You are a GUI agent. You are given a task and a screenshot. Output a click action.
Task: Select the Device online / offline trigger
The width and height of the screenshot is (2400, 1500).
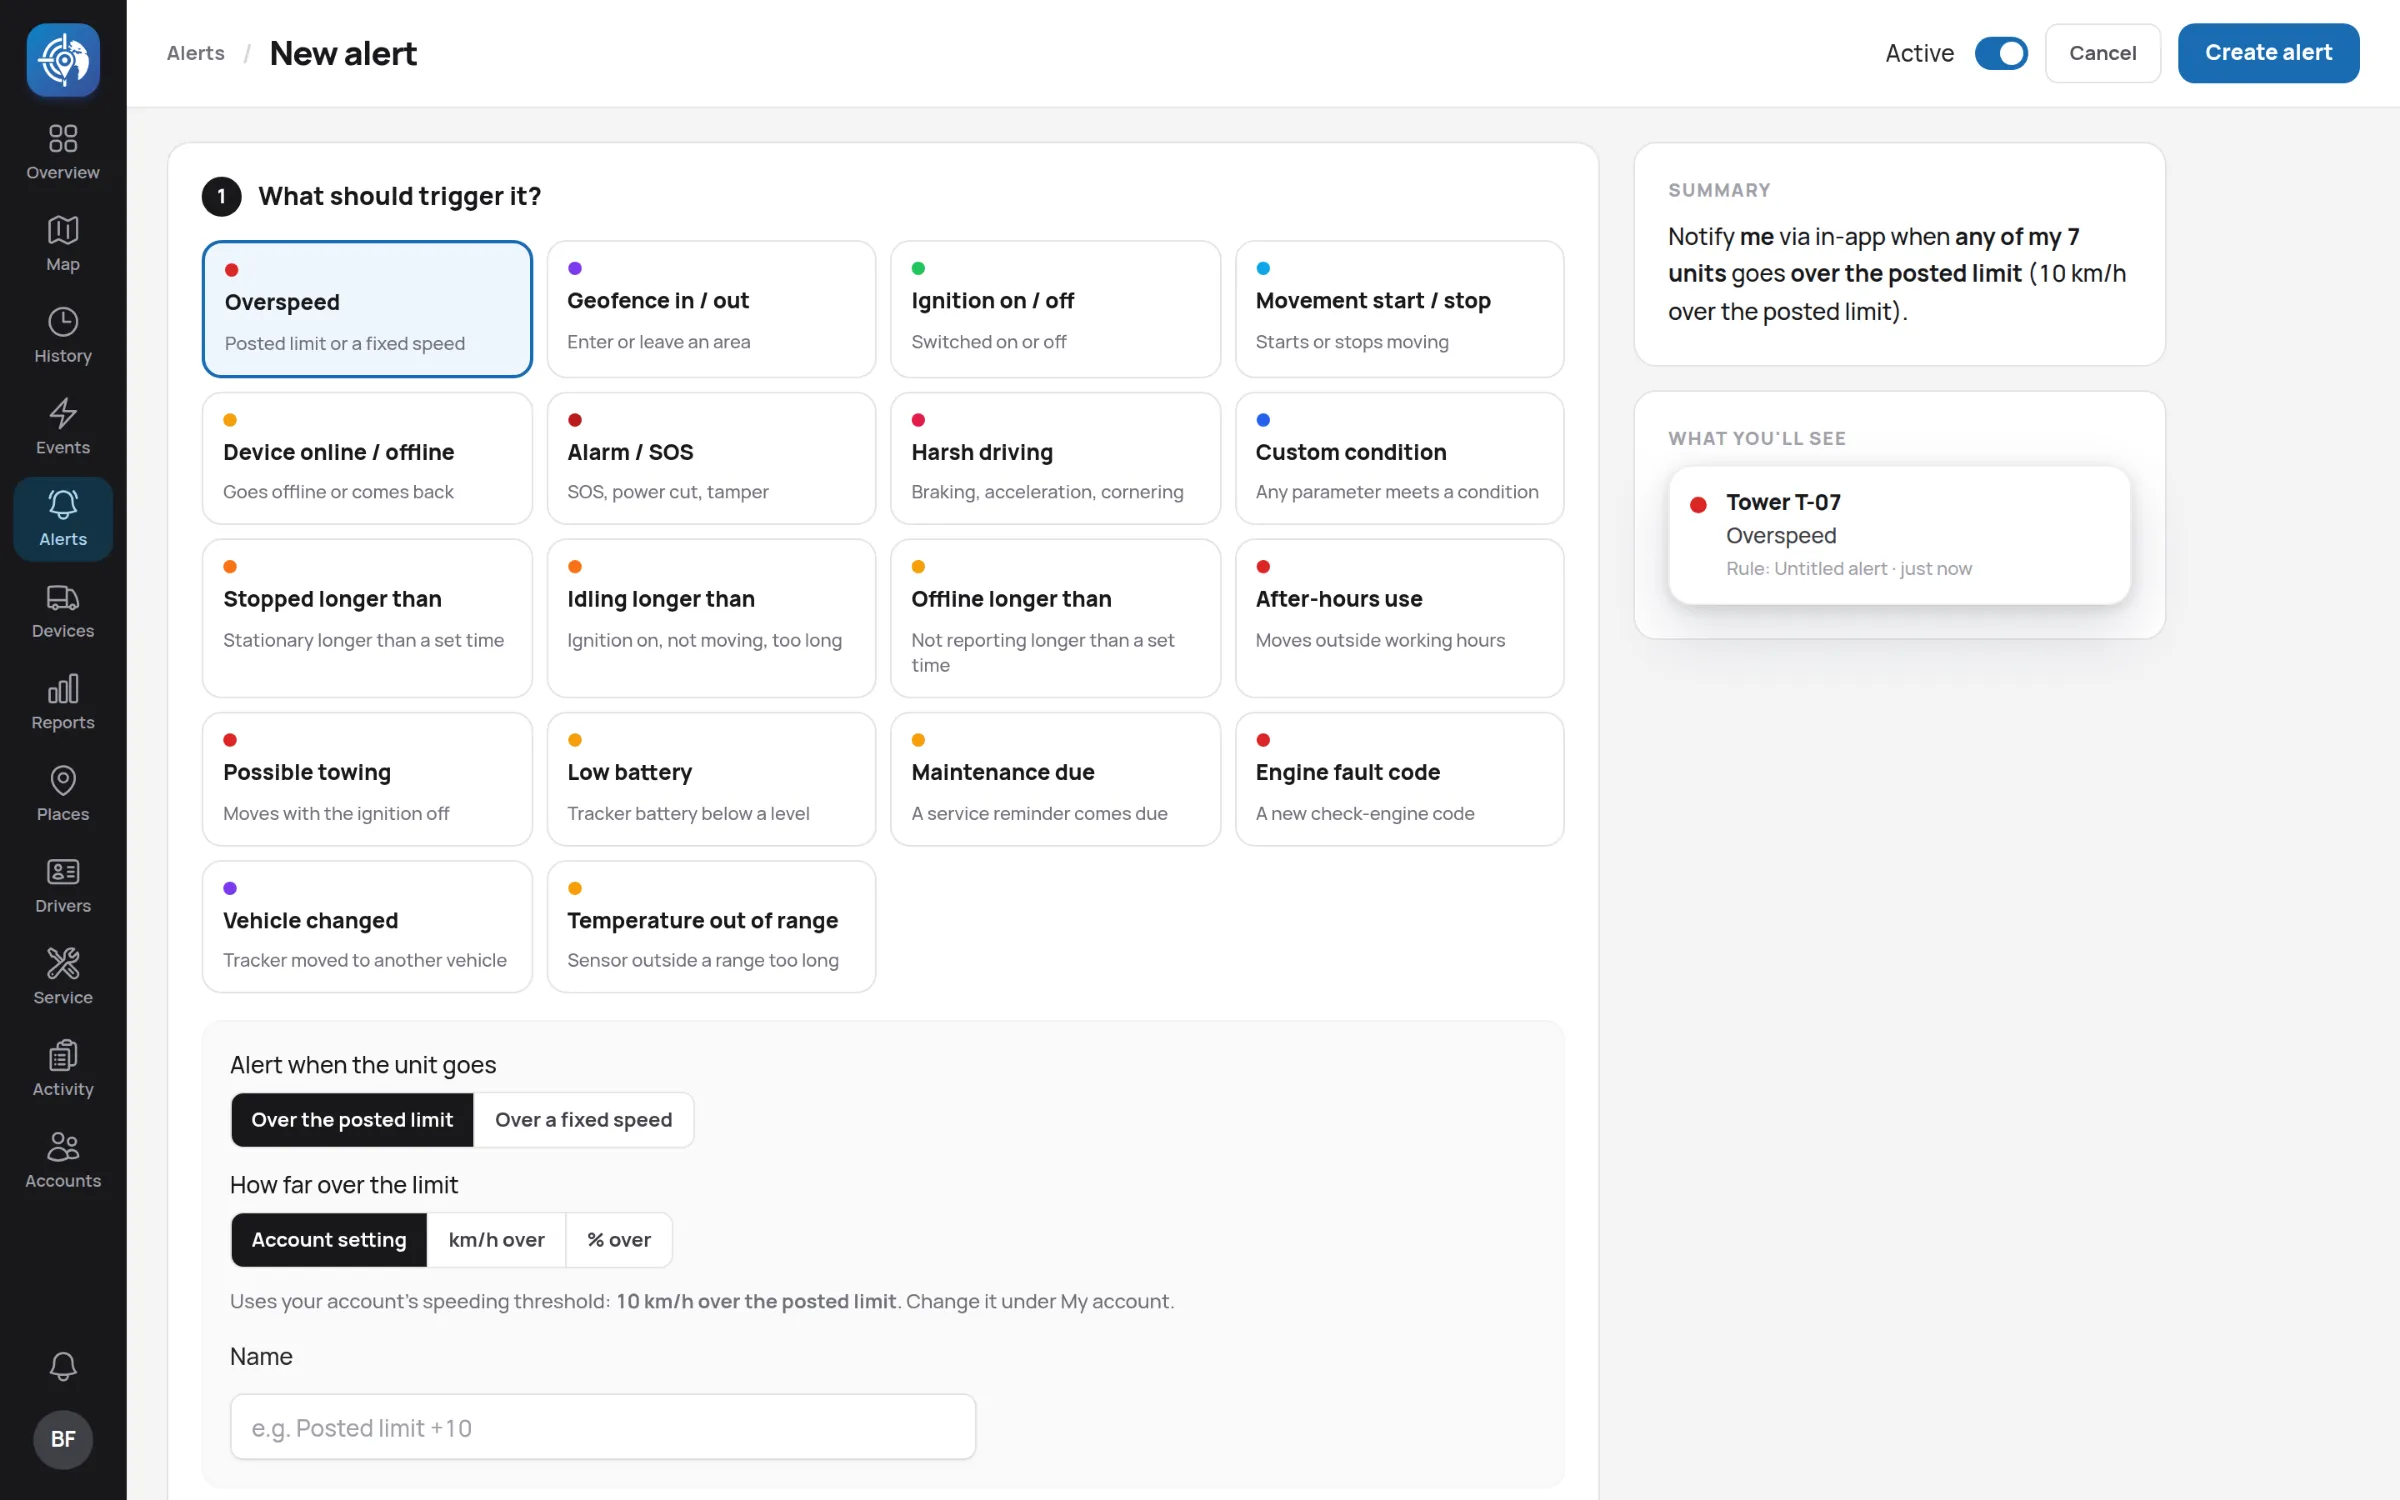[367, 458]
